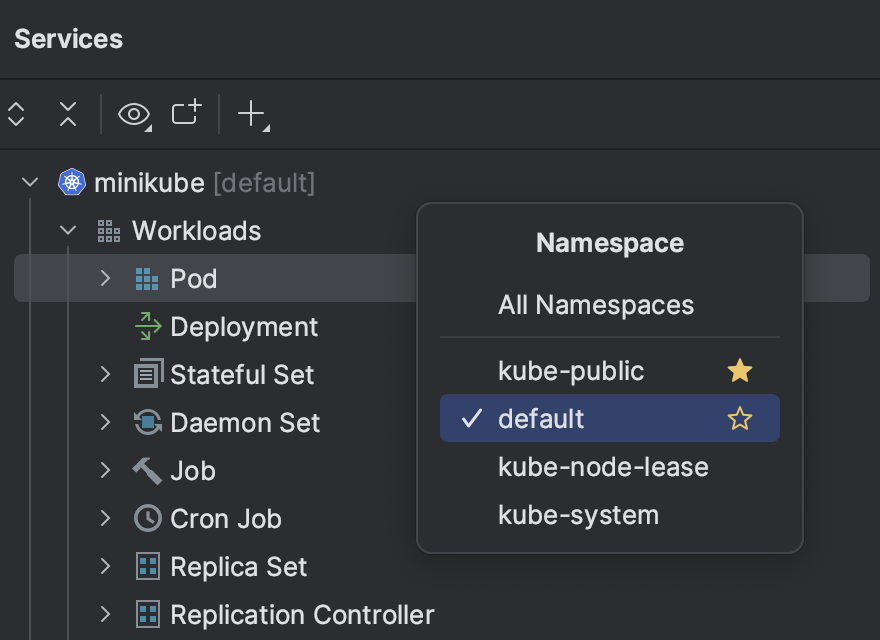Expand the Replication Controller node

106,614
